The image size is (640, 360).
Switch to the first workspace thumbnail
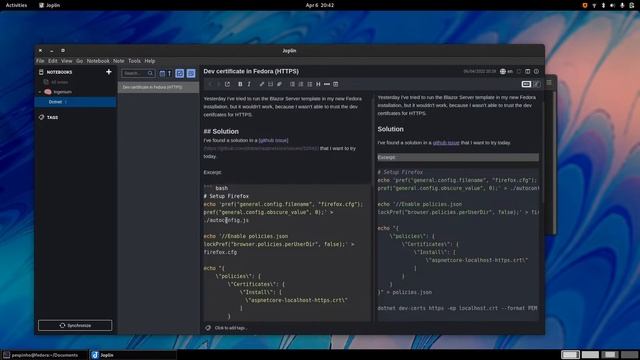(x=570, y=355)
